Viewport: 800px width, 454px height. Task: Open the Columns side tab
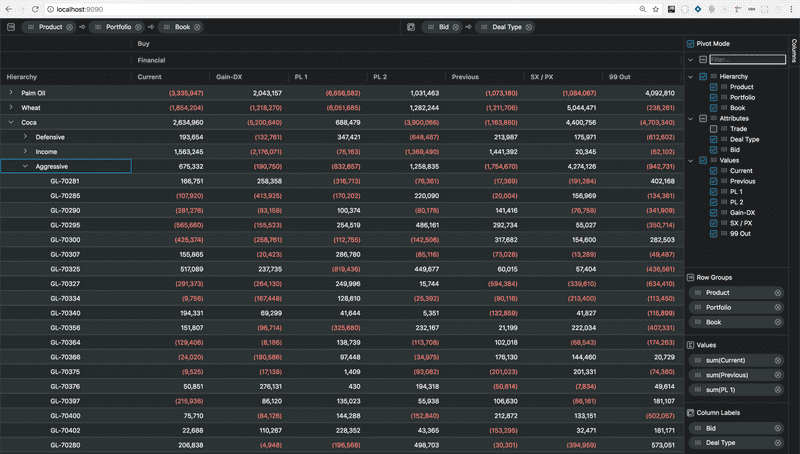(794, 50)
